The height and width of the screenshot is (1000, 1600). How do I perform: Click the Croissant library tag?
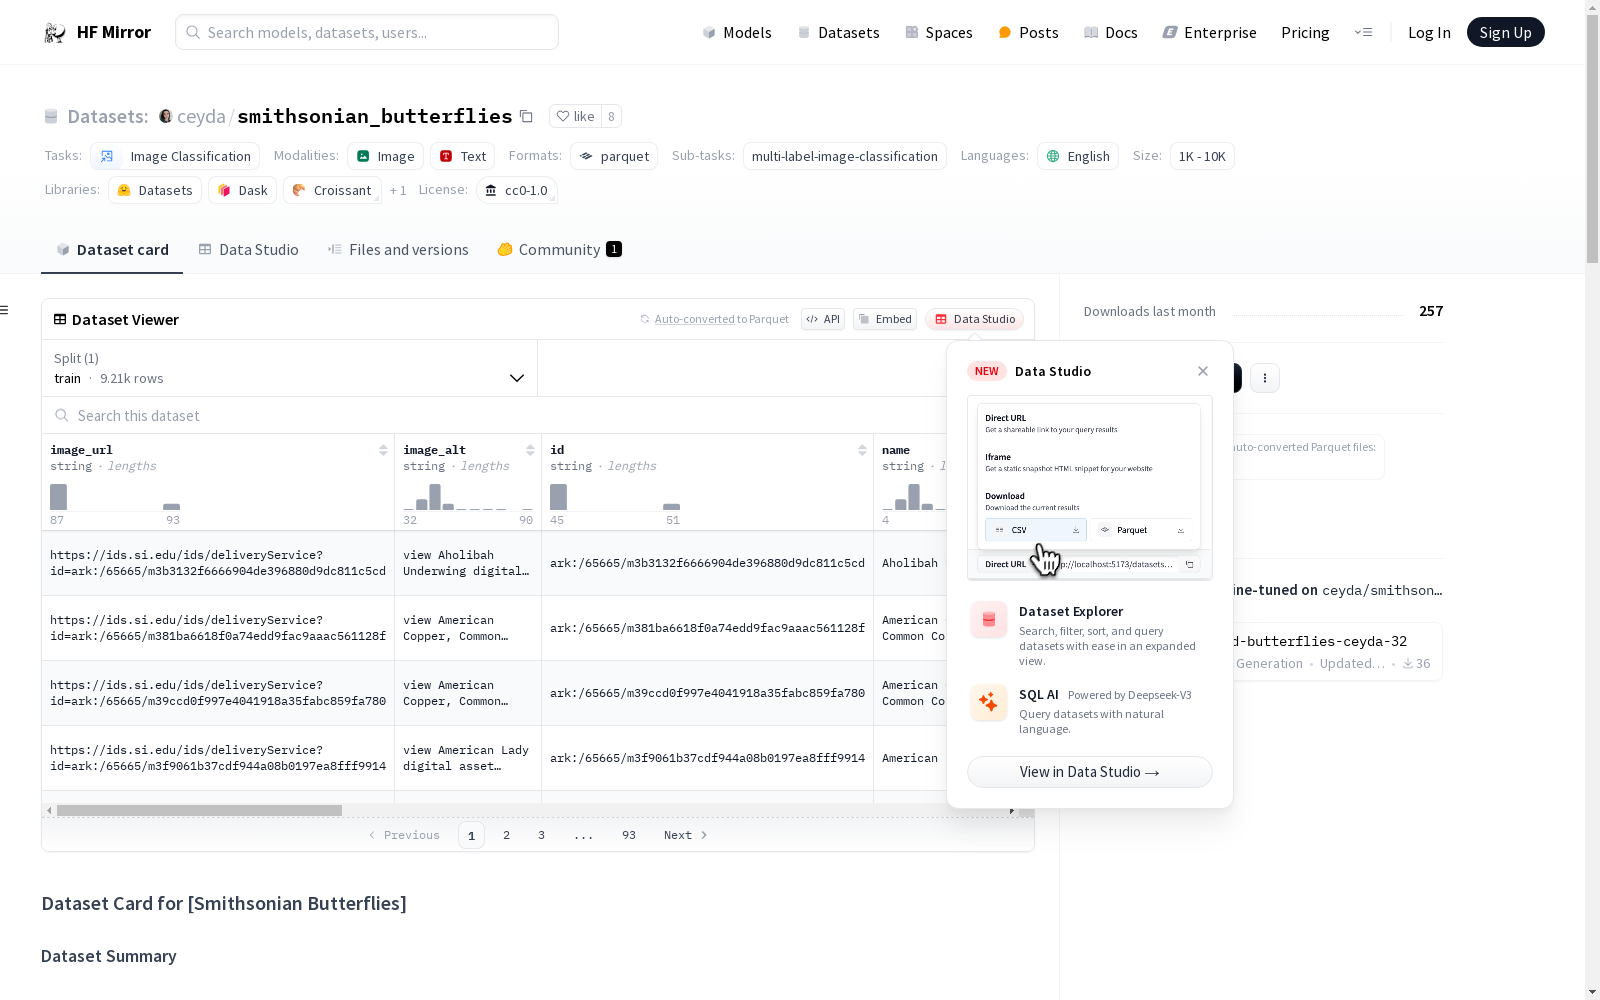click(332, 190)
